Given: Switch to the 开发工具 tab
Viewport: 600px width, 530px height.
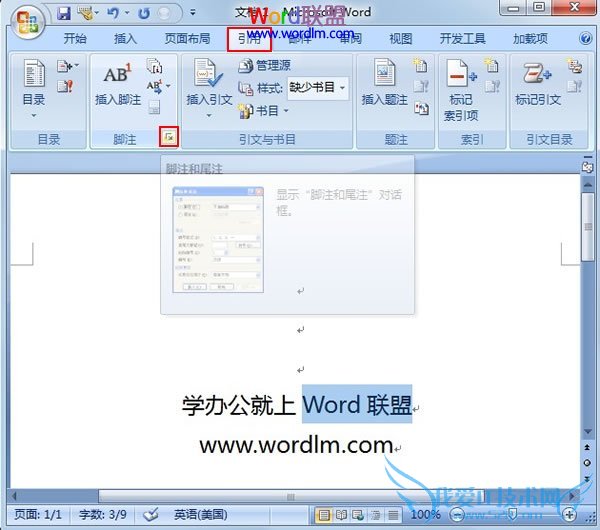Looking at the screenshot, I should point(463,38).
